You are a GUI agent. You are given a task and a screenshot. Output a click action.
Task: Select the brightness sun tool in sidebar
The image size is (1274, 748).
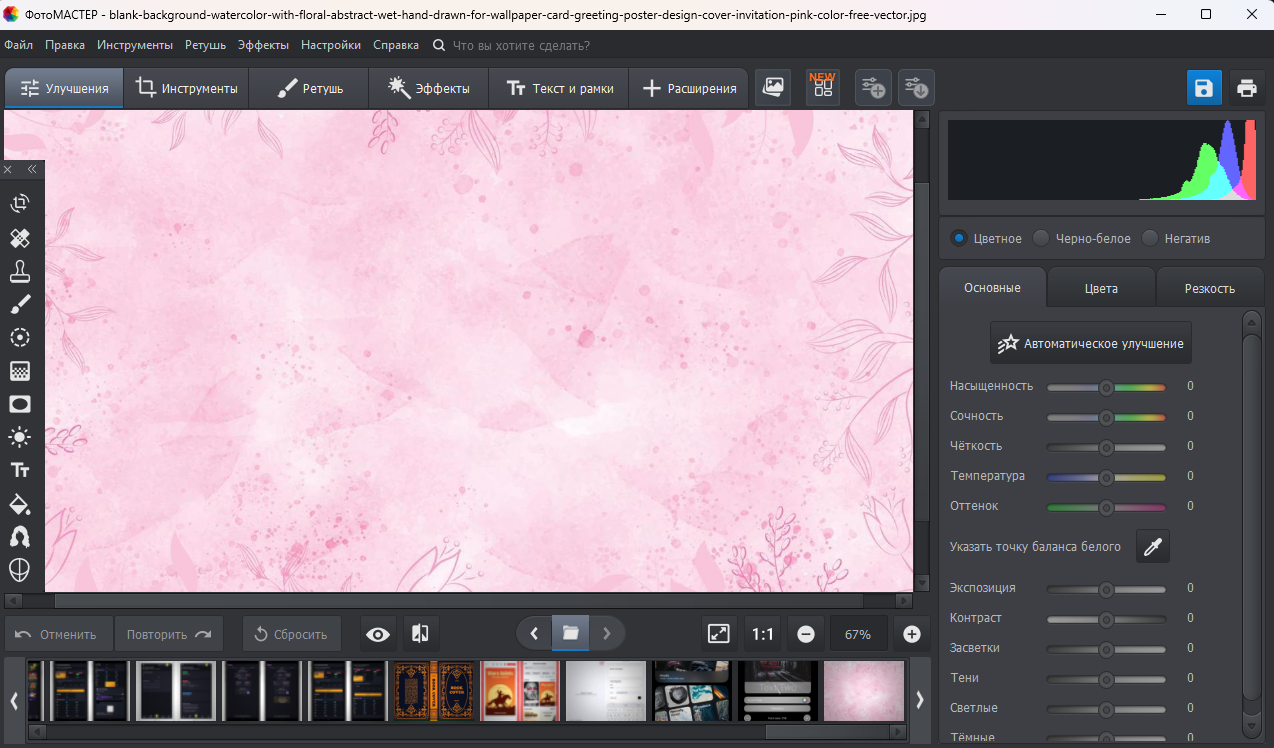tap(20, 437)
